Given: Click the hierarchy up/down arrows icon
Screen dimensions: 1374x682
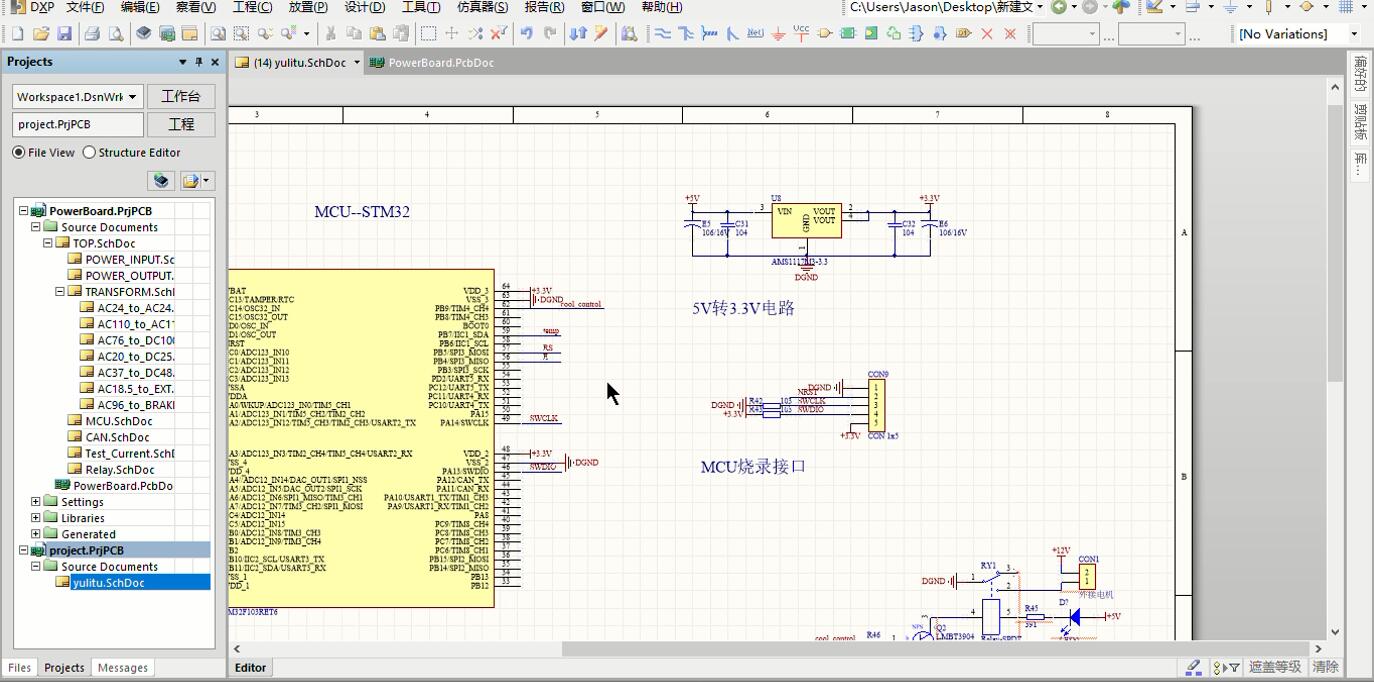Looking at the screenshot, I should (578, 34).
